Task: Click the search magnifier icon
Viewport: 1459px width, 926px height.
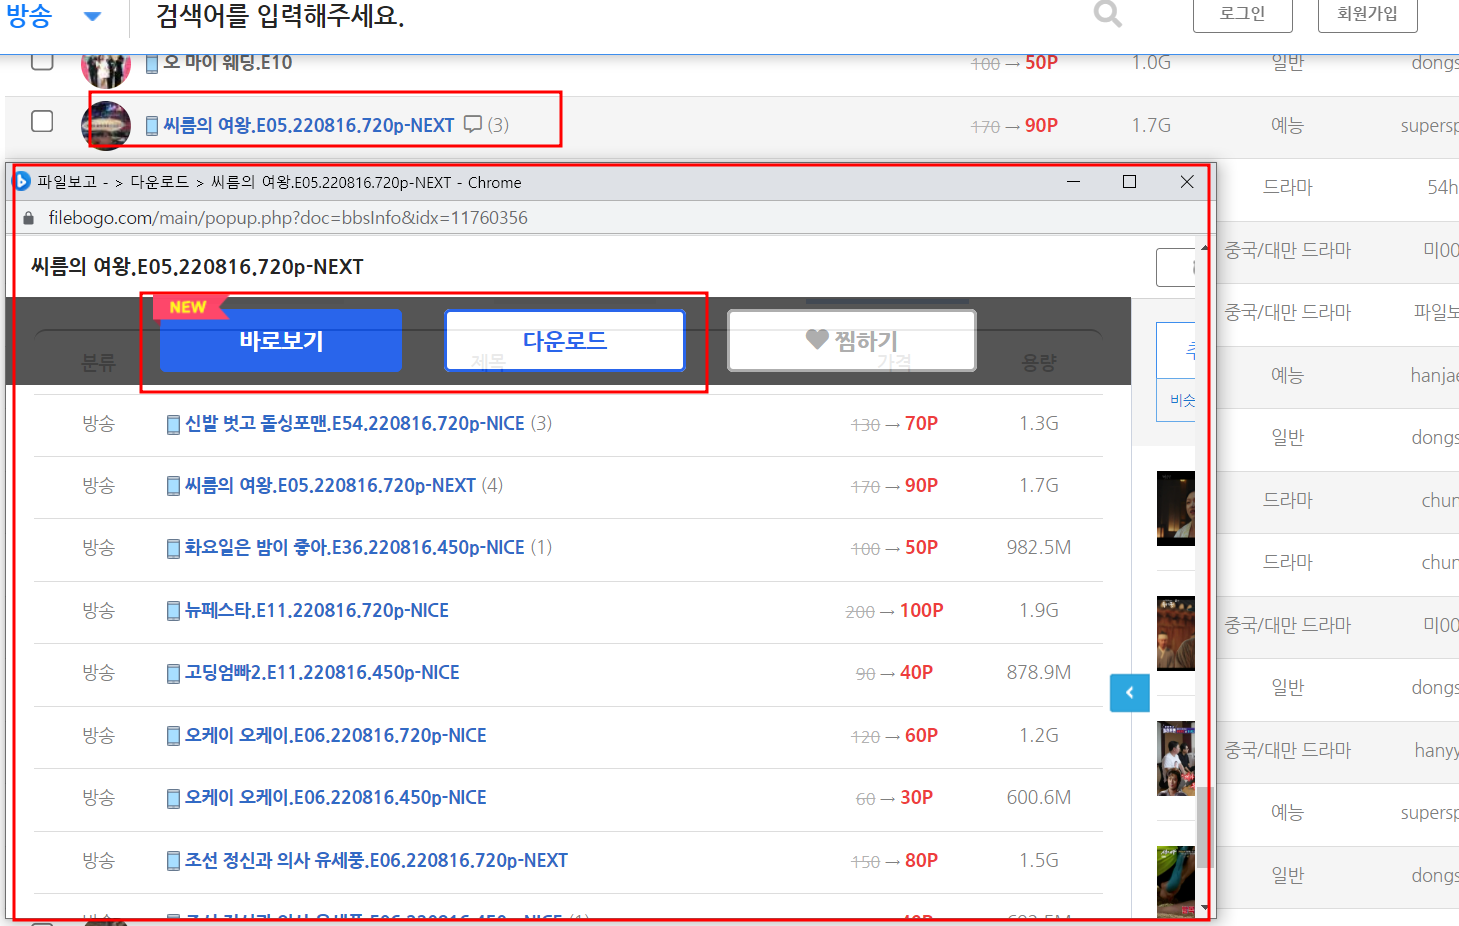Action: 1107,14
